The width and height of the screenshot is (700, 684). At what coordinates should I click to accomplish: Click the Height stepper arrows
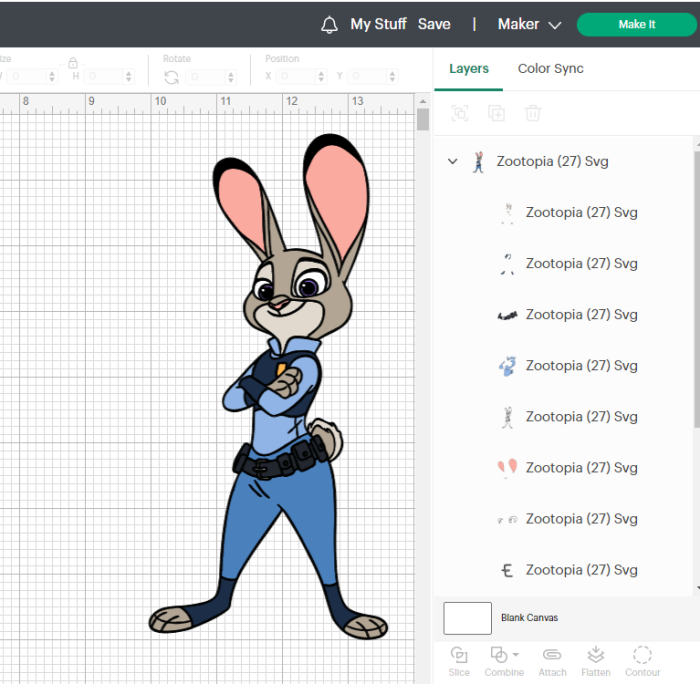coord(129,76)
